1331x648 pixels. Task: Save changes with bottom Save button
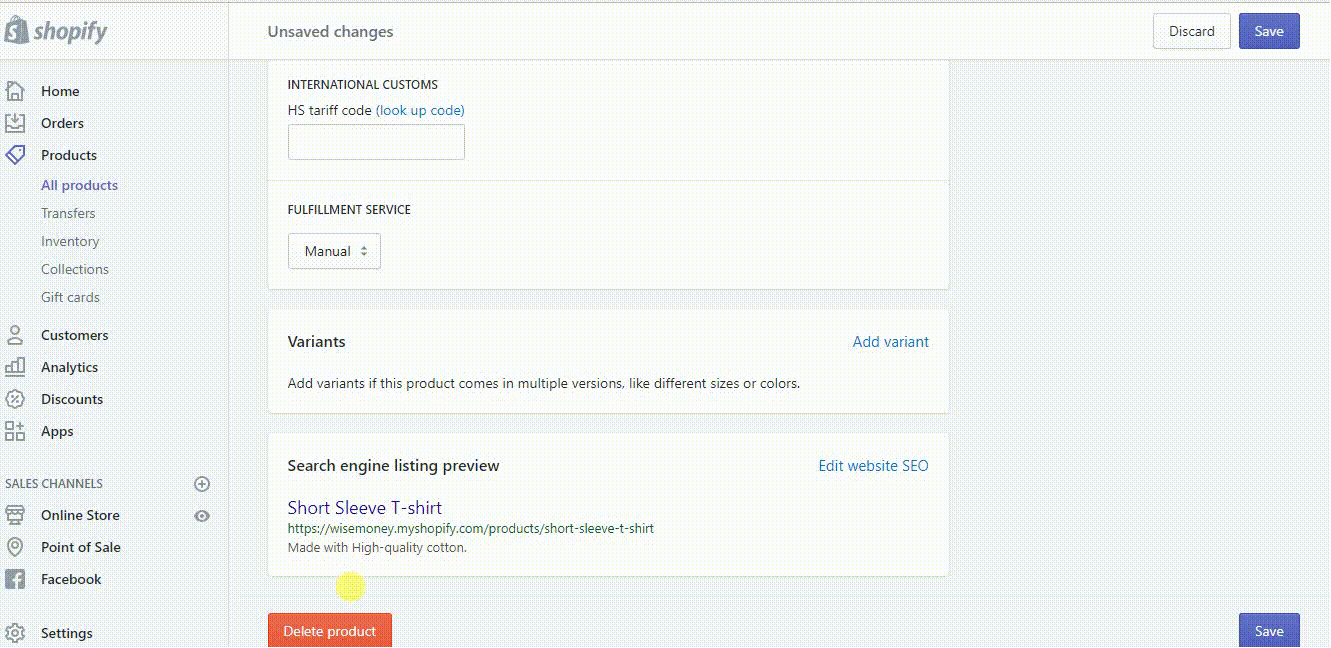pos(1269,630)
